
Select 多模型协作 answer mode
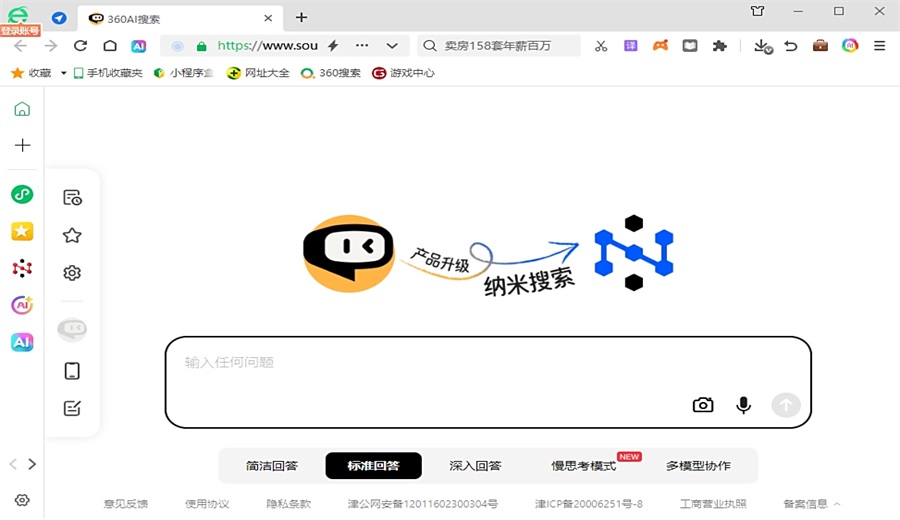tap(699, 465)
